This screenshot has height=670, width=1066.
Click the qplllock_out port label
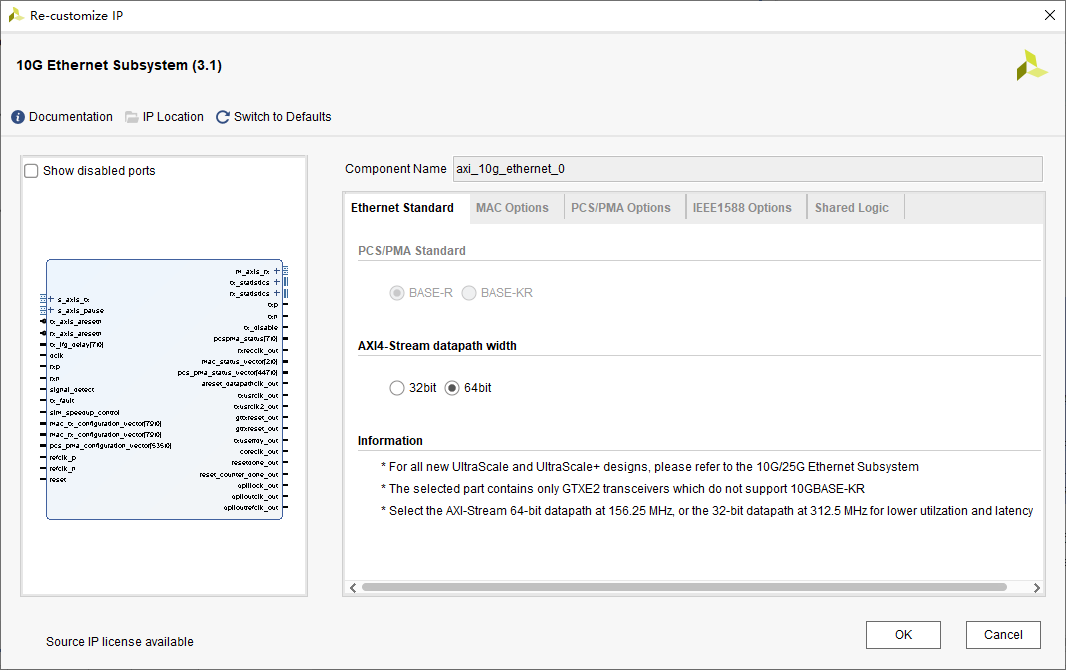(x=258, y=486)
